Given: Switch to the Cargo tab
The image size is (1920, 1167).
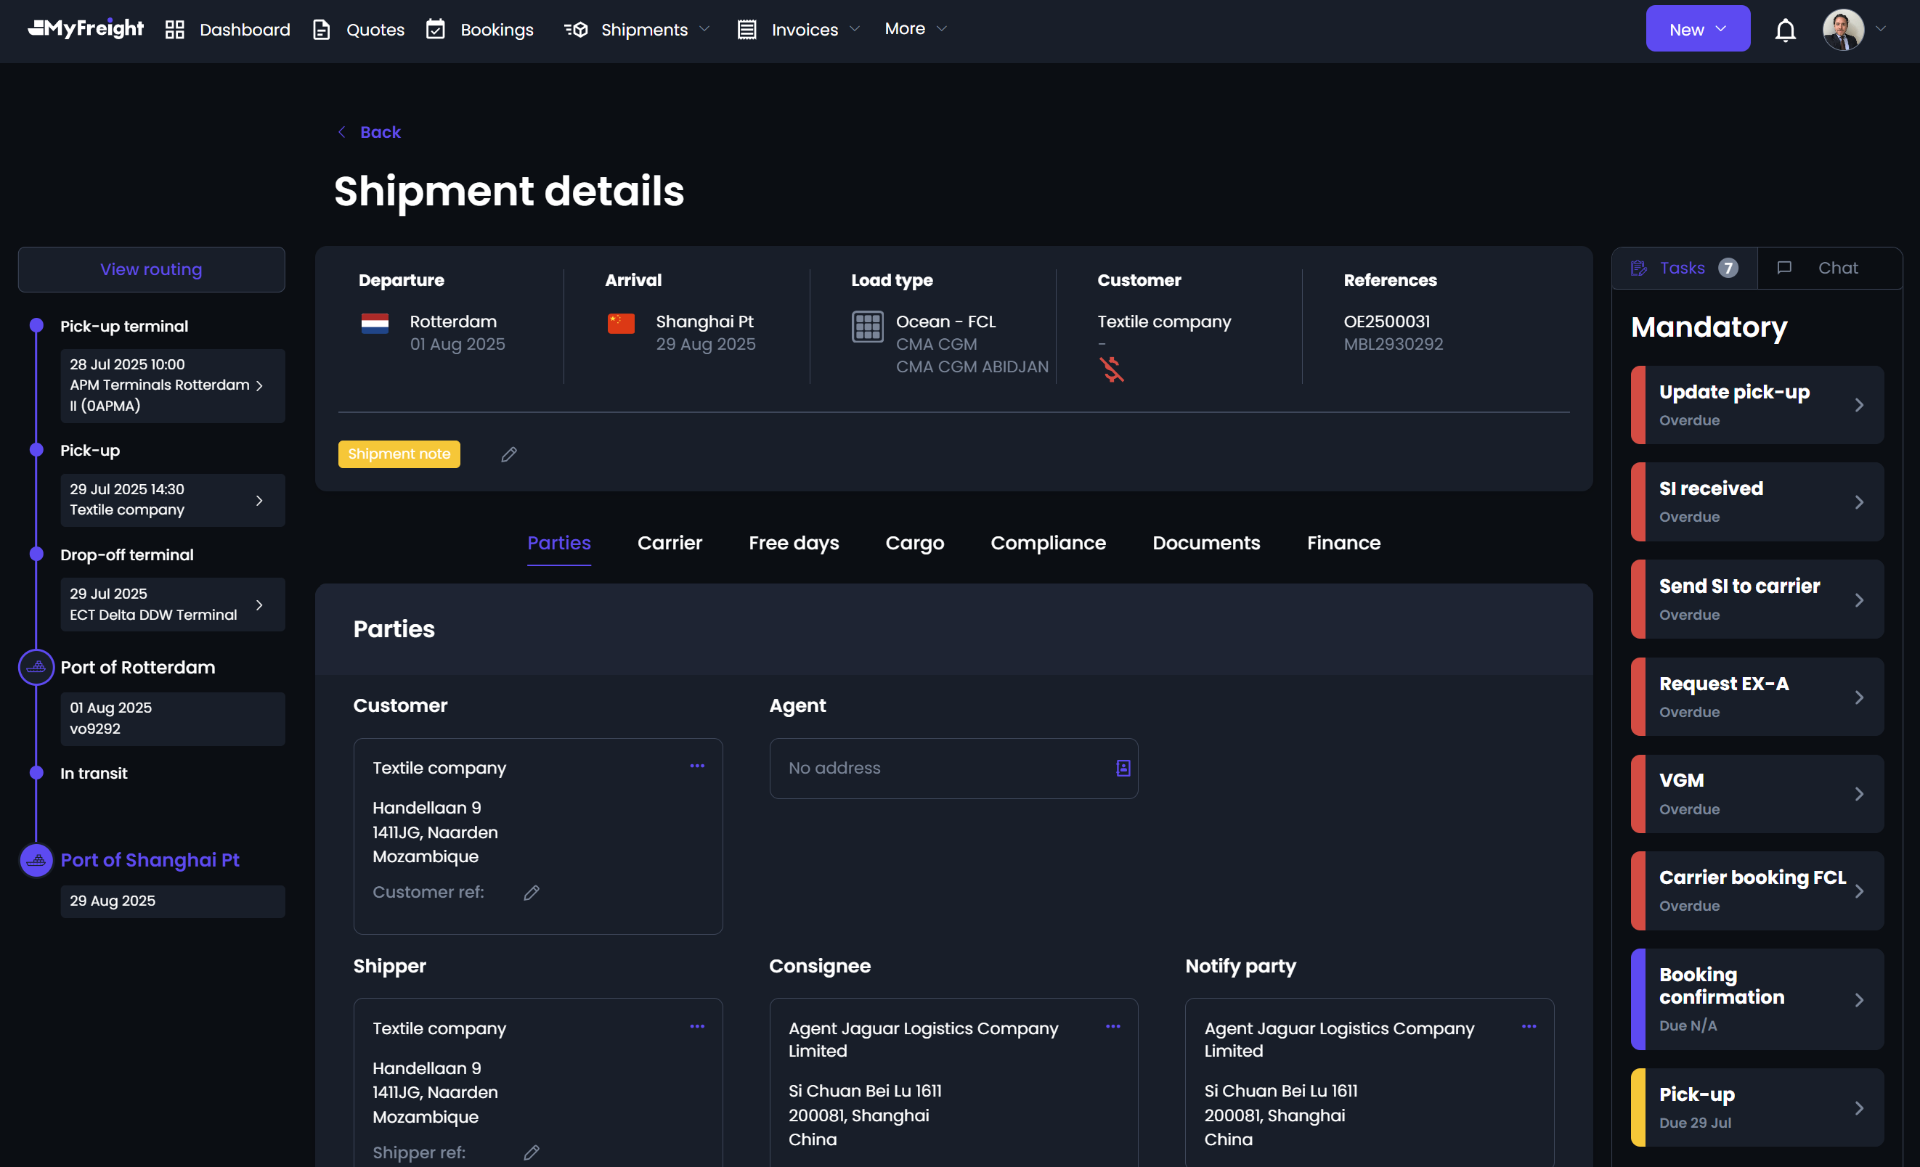Looking at the screenshot, I should click(914, 543).
